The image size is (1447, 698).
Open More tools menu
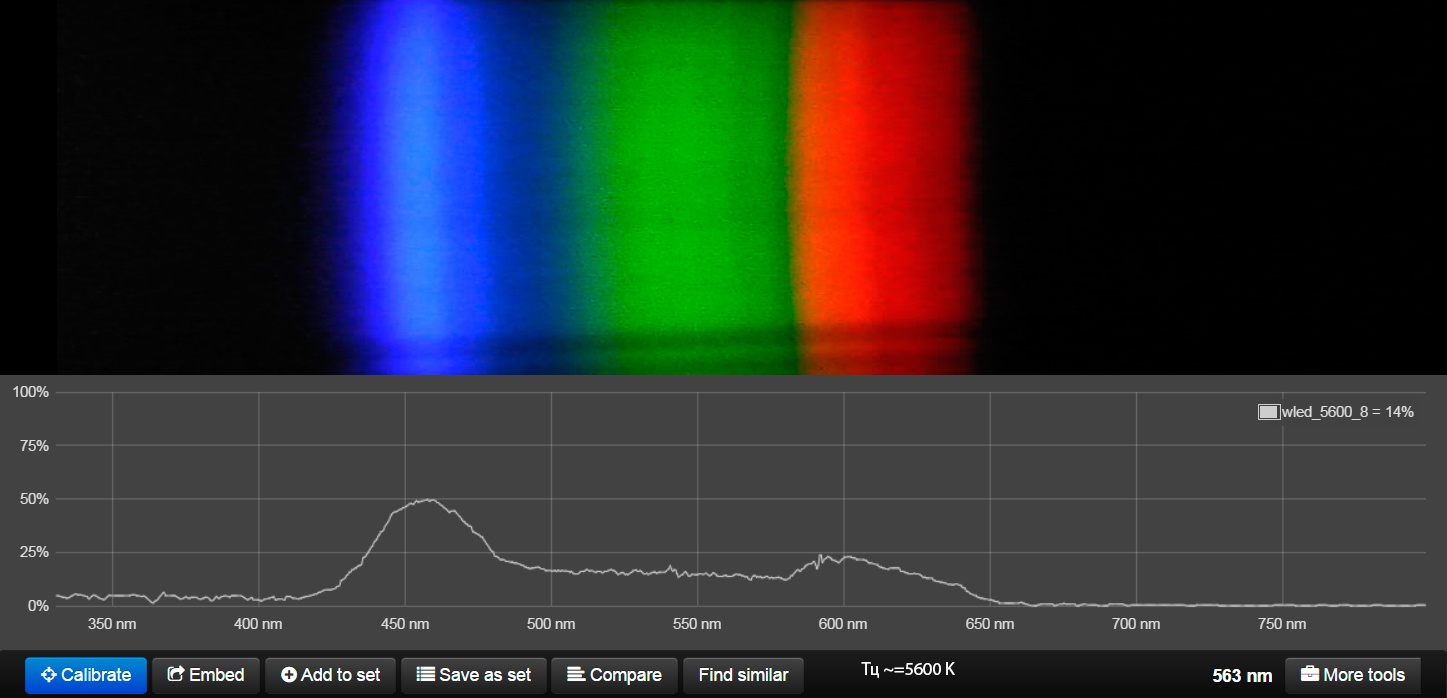[1352, 675]
